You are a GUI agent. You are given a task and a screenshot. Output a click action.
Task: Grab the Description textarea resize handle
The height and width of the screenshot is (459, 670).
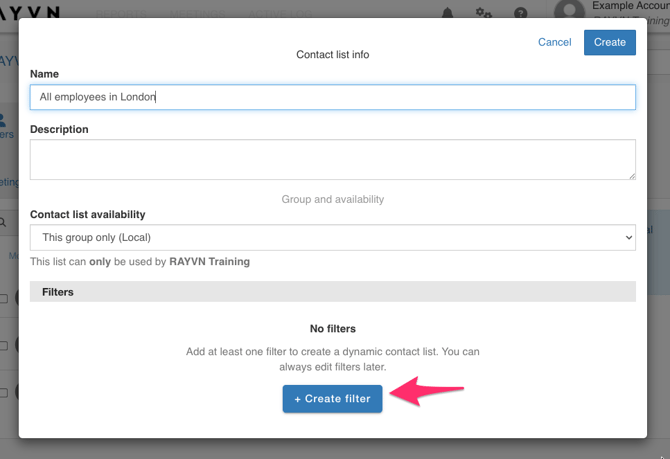tap(631, 176)
